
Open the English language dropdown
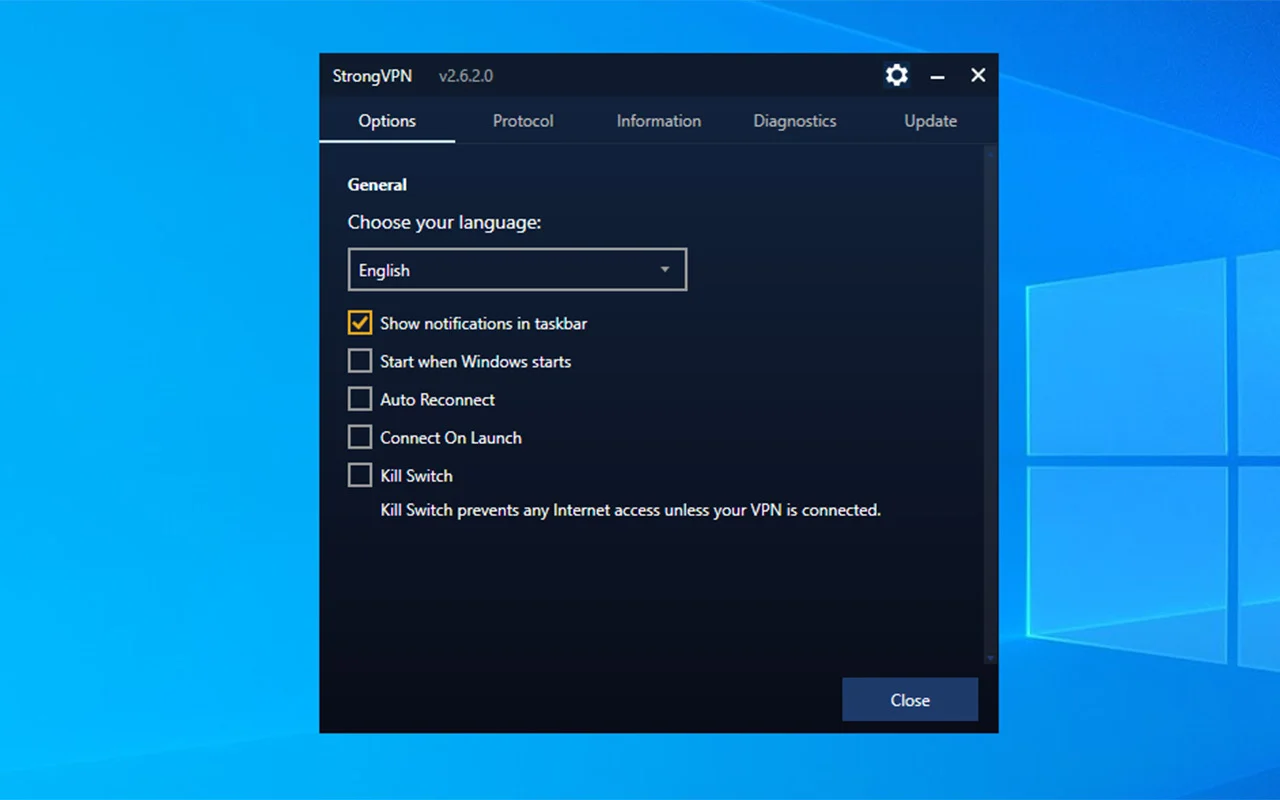point(517,270)
